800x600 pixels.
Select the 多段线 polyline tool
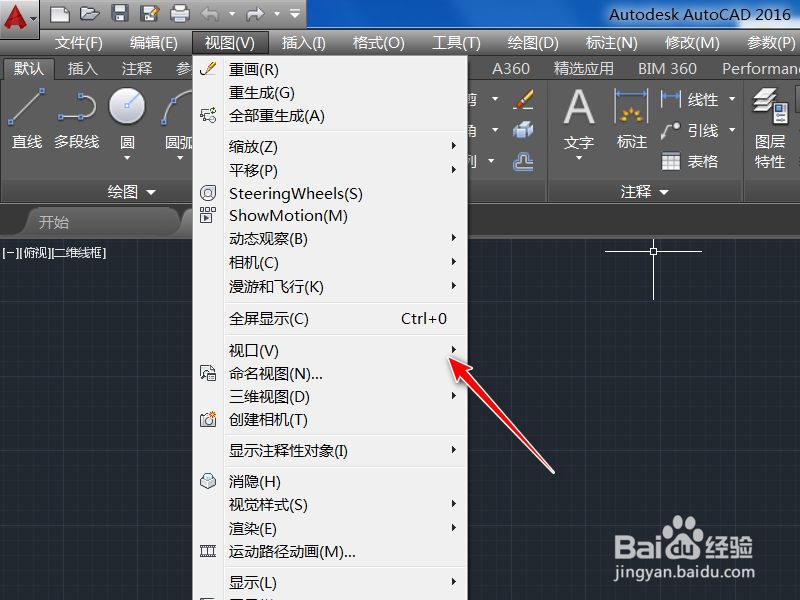click(x=77, y=119)
